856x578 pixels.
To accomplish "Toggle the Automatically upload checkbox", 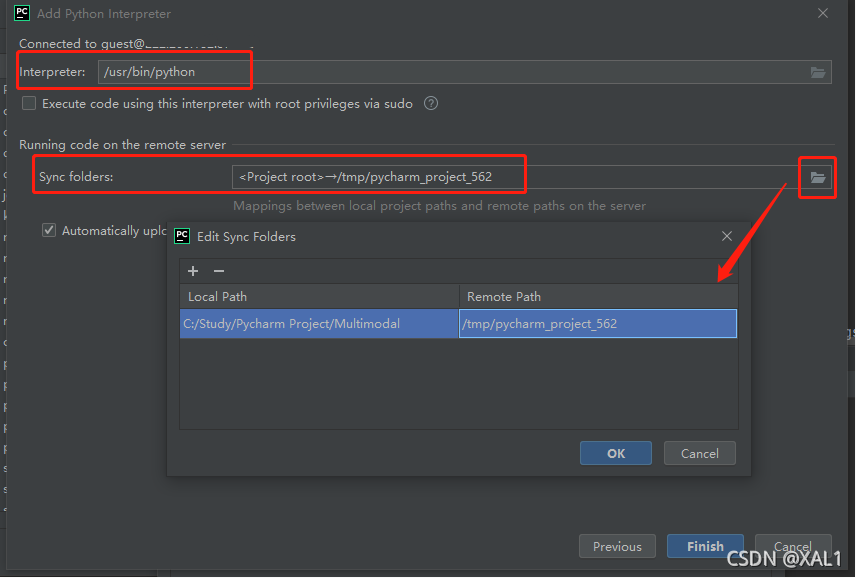I will tap(49, 230).
